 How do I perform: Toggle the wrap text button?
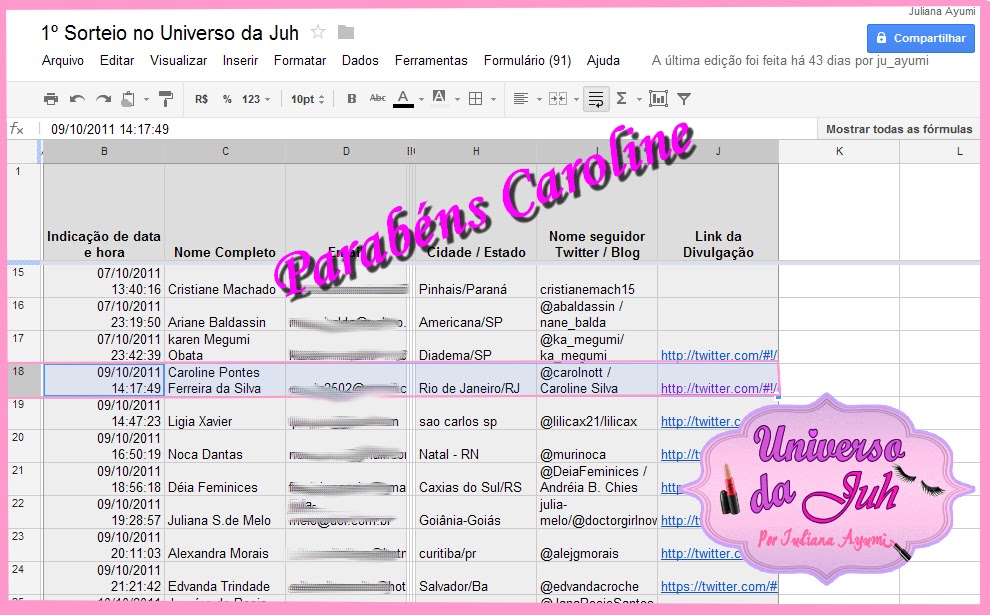pos(596,99)
